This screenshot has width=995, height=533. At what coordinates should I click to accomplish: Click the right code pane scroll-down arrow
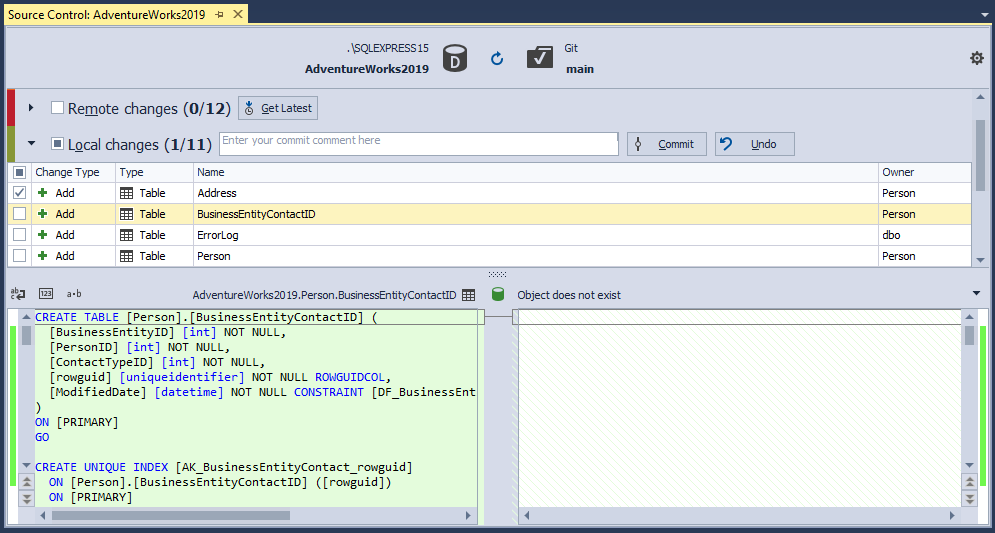point(970,465)
